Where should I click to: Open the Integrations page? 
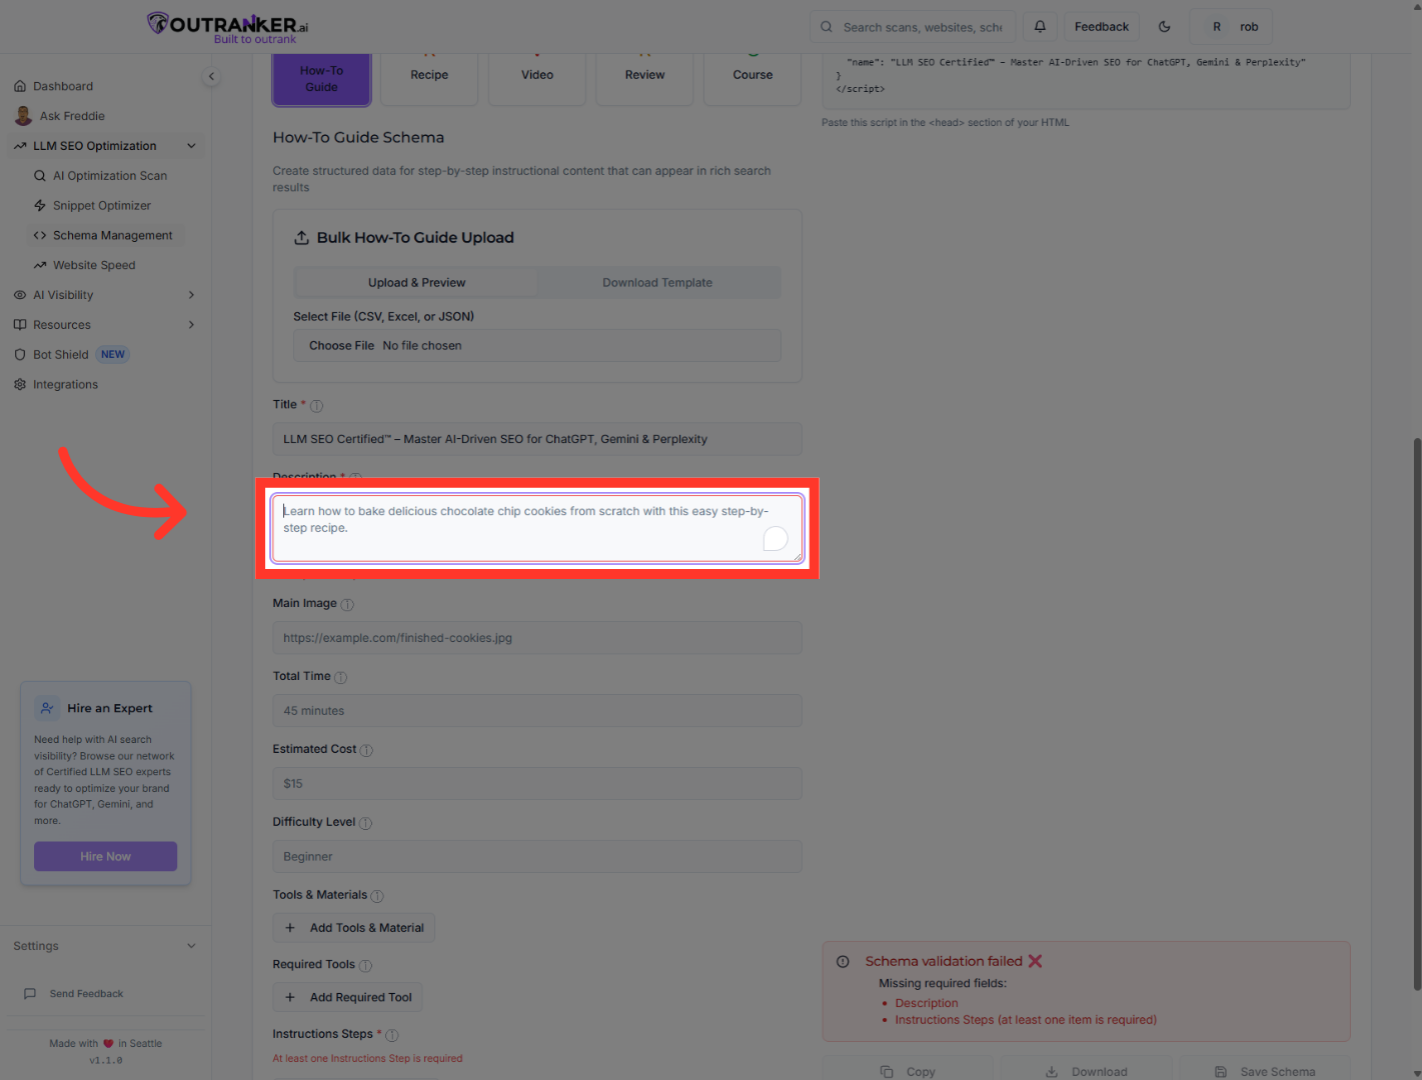[64, 384]
